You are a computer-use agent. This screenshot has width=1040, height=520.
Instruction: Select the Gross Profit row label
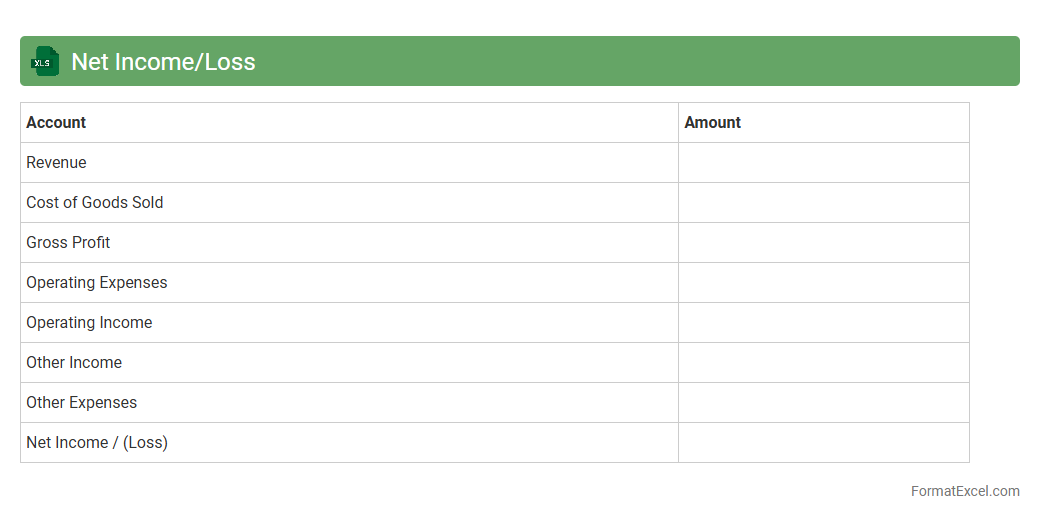(x=68, y=243)
